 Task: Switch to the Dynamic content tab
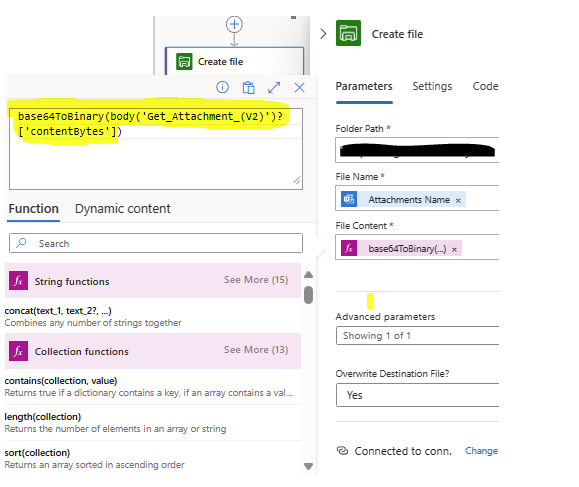[x=123, y=209]
